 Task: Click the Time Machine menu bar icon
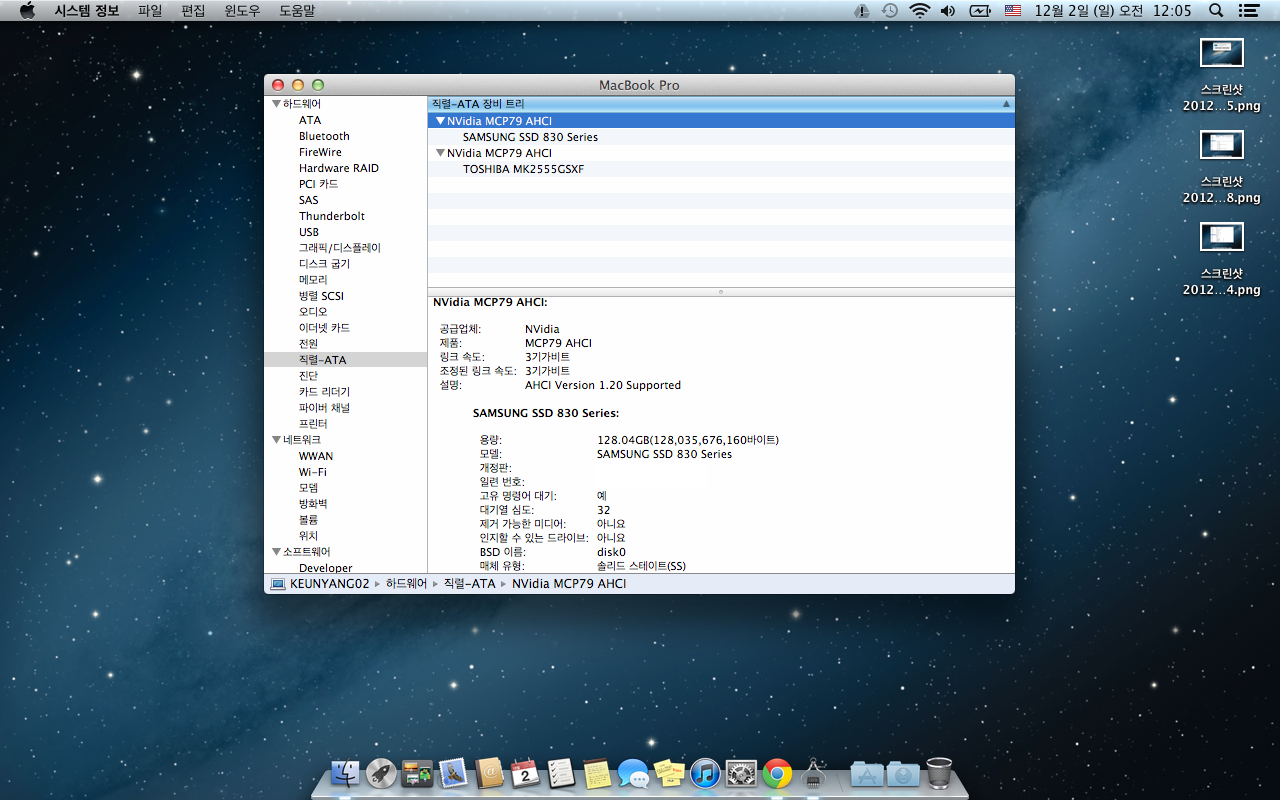click(x=890, y=10)
